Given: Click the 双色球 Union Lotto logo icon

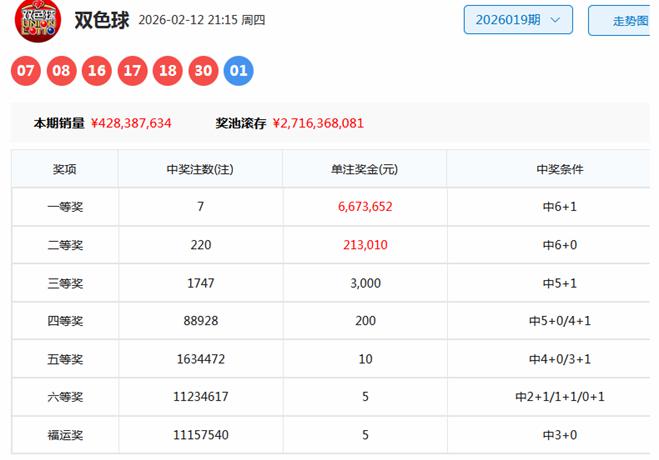Looking at the screenshot, I should (x=37, y=18).
